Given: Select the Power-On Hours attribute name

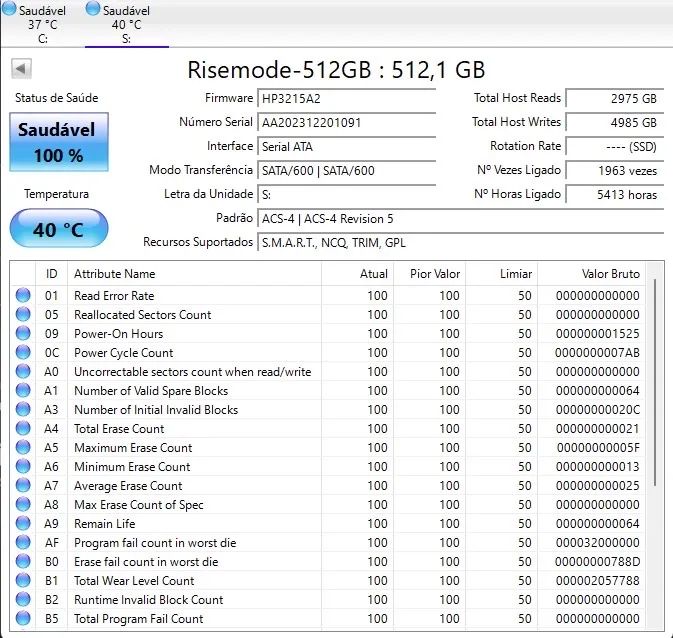Looking at the screenshot, I should point(118,334).
